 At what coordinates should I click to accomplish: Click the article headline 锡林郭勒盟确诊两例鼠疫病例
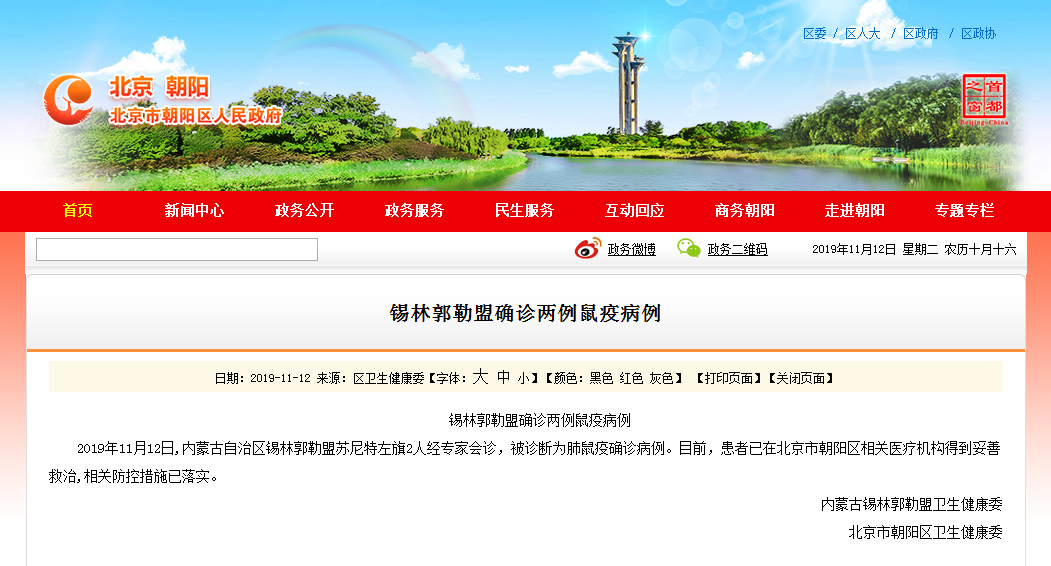pos(526,313)
